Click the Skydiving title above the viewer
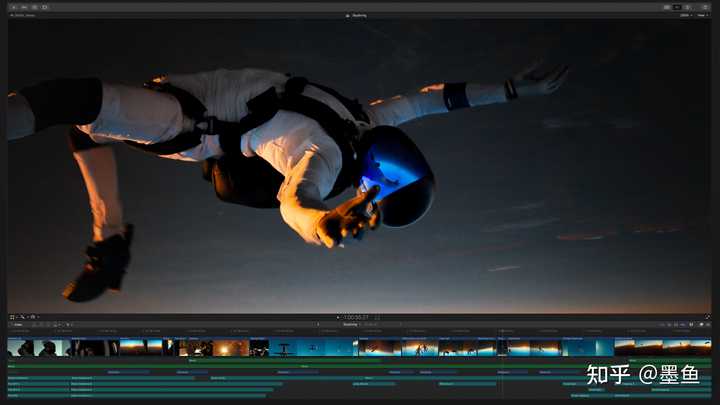This screenshot has height=405, width=720. pos(359,16)
